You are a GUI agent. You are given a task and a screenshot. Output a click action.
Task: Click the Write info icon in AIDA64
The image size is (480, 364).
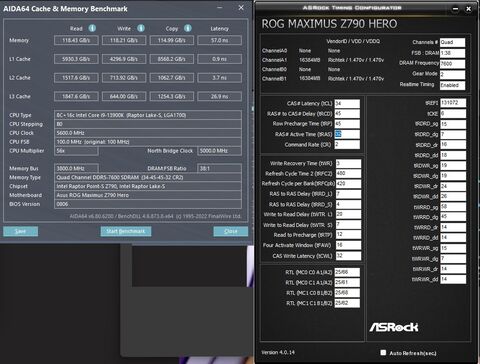point(141,28)
